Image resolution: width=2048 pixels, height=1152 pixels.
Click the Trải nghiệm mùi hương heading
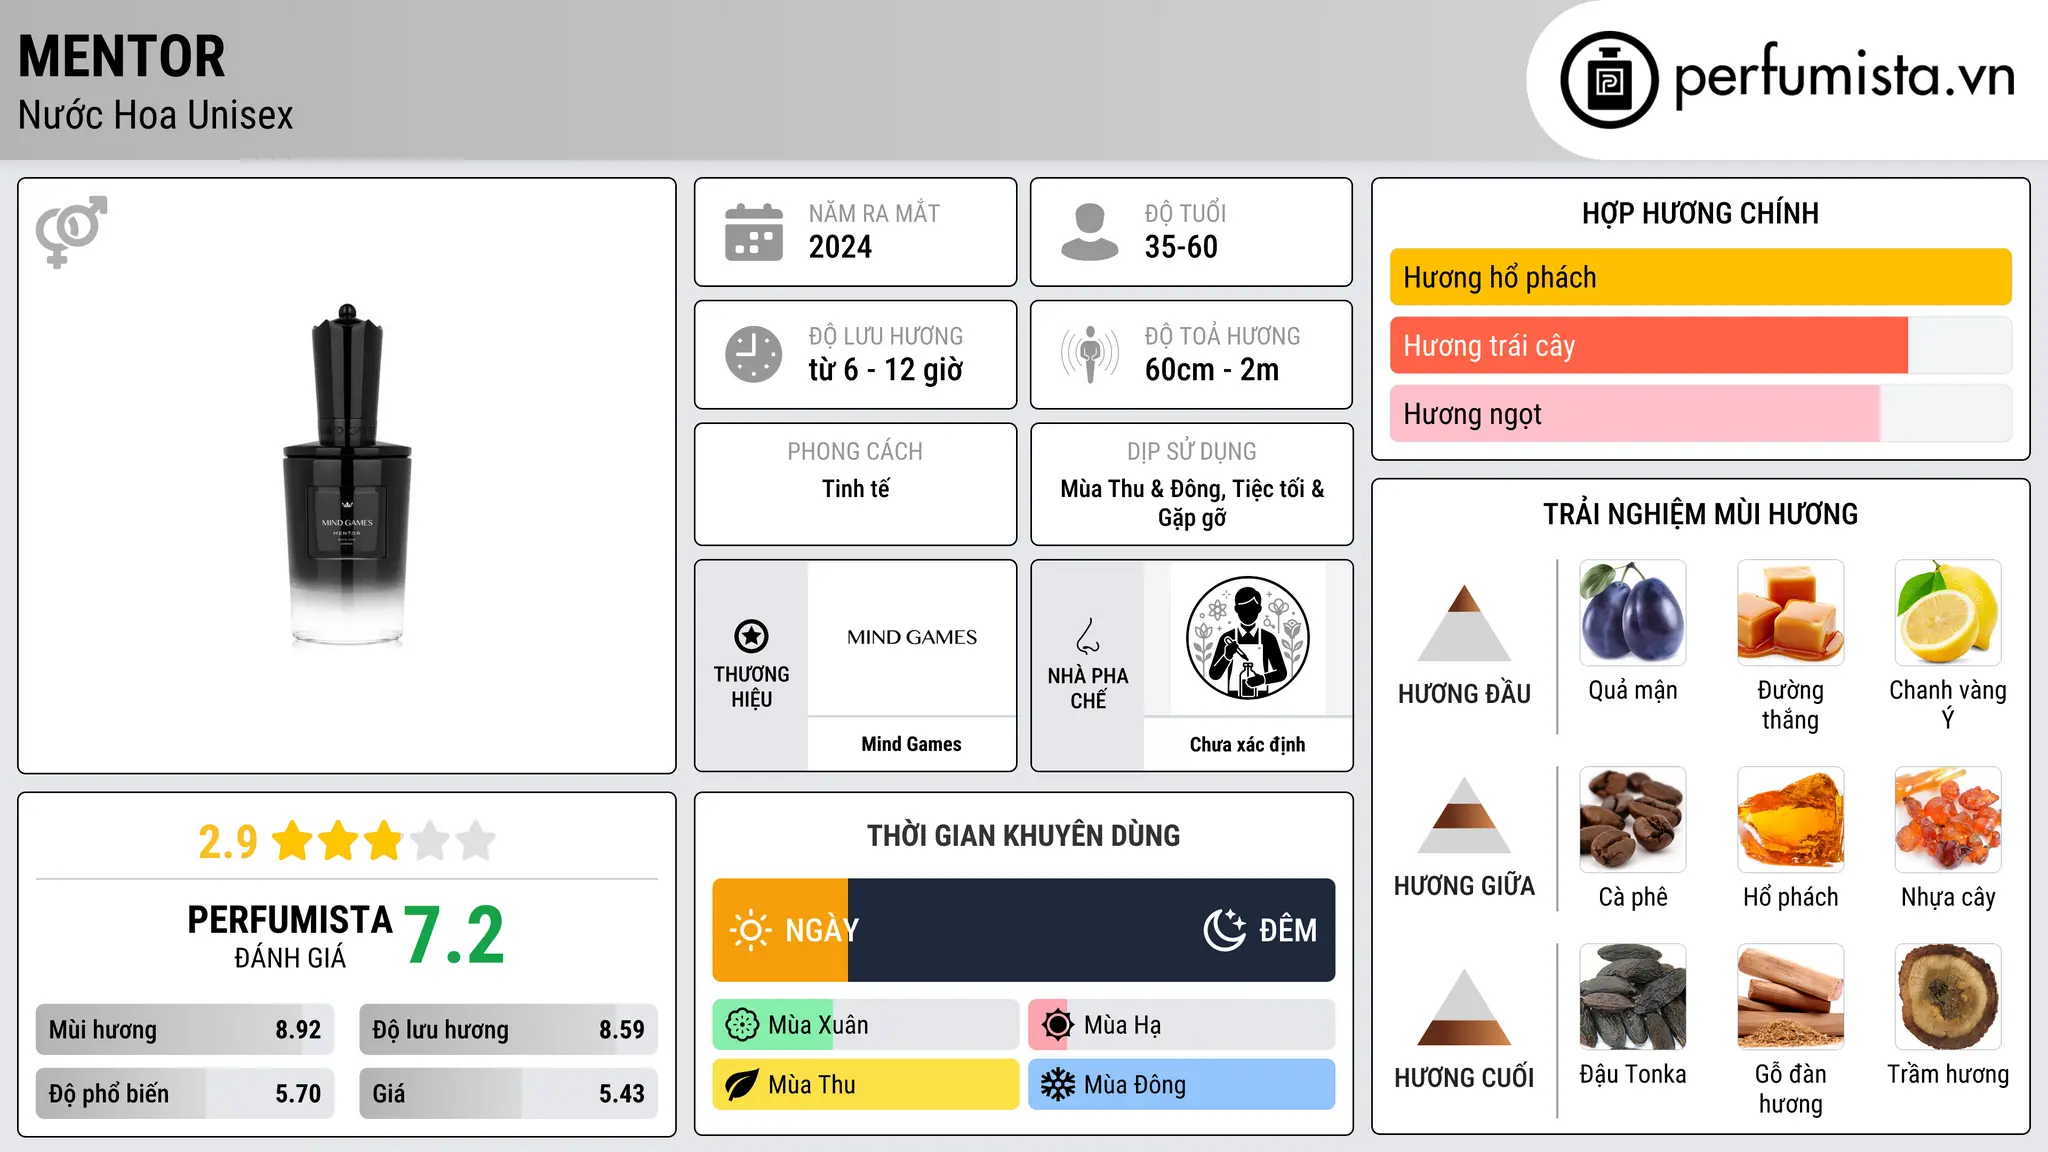tap(1701, 514)
